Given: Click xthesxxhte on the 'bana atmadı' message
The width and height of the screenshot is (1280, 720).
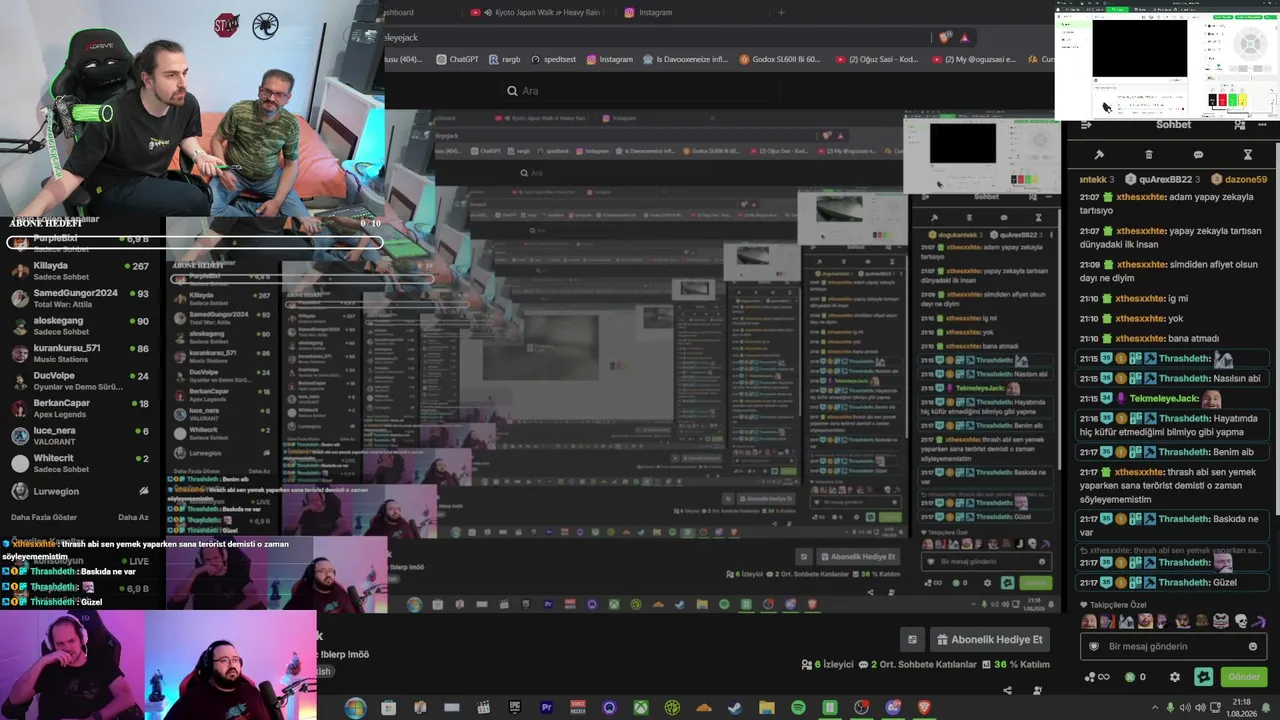Looking at the screenshot, I should pos(1140,338).
